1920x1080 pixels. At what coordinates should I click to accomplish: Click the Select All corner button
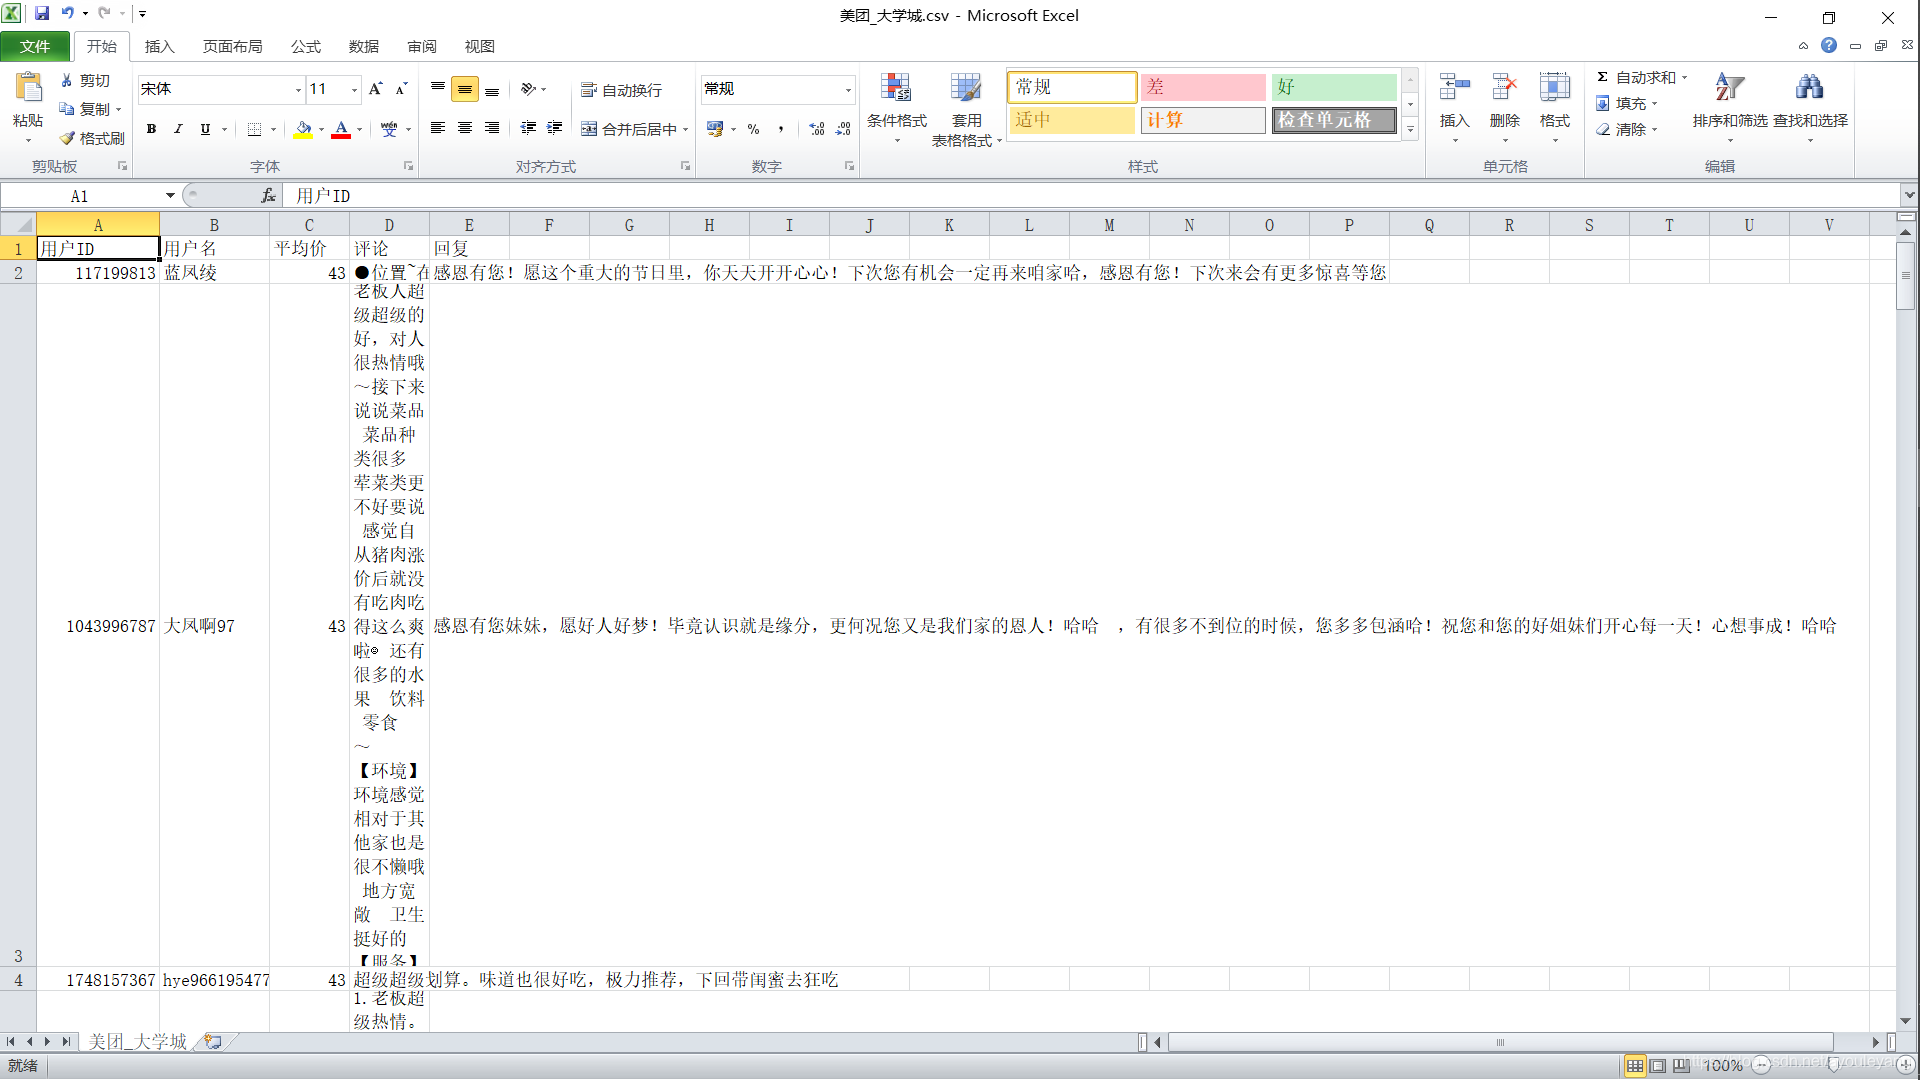tap(18, 225)
